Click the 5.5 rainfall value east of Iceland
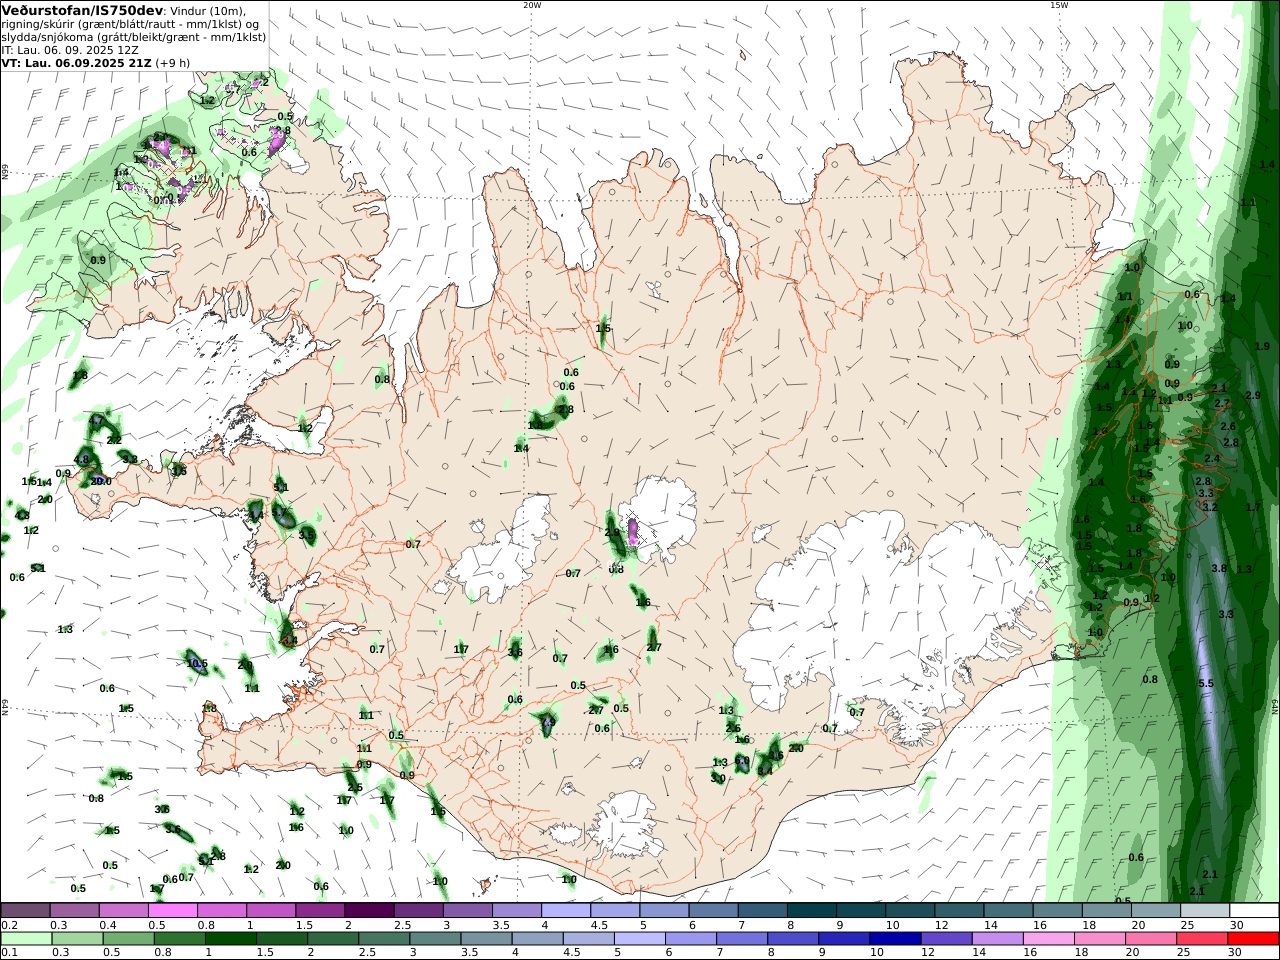1280x960 pixels. click(1206, 683)
